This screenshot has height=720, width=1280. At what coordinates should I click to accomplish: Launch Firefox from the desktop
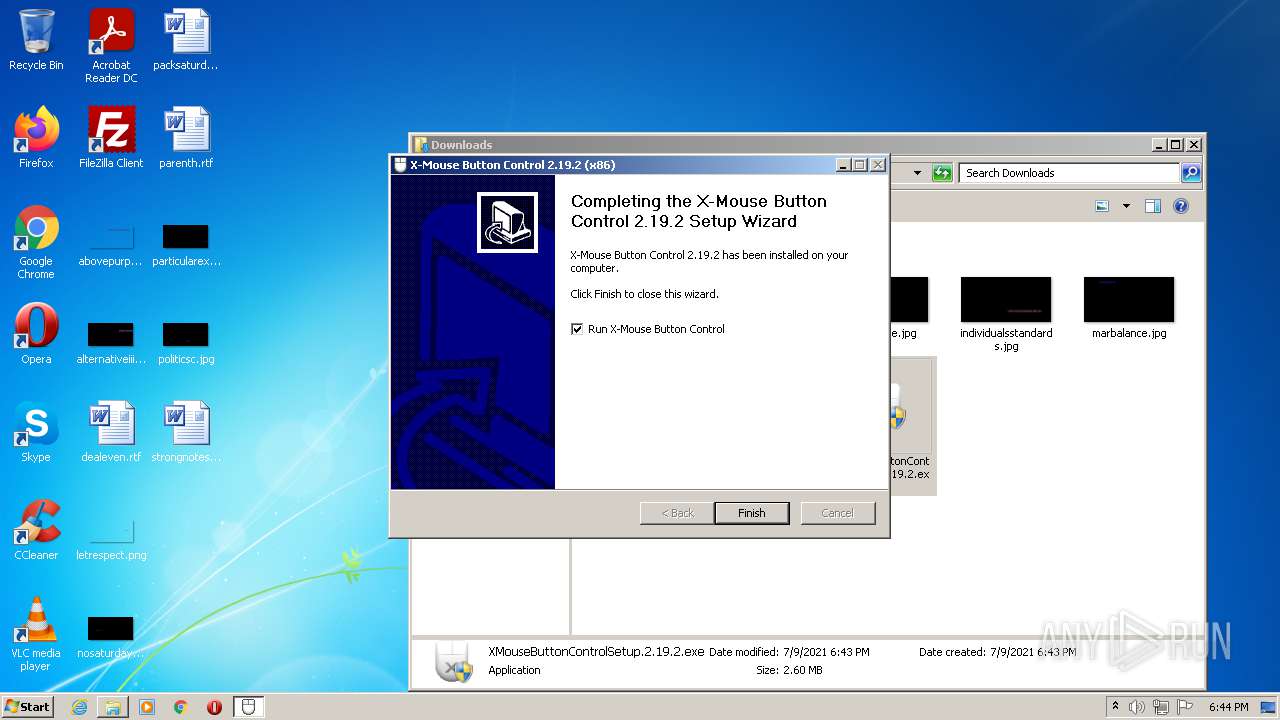36,137
